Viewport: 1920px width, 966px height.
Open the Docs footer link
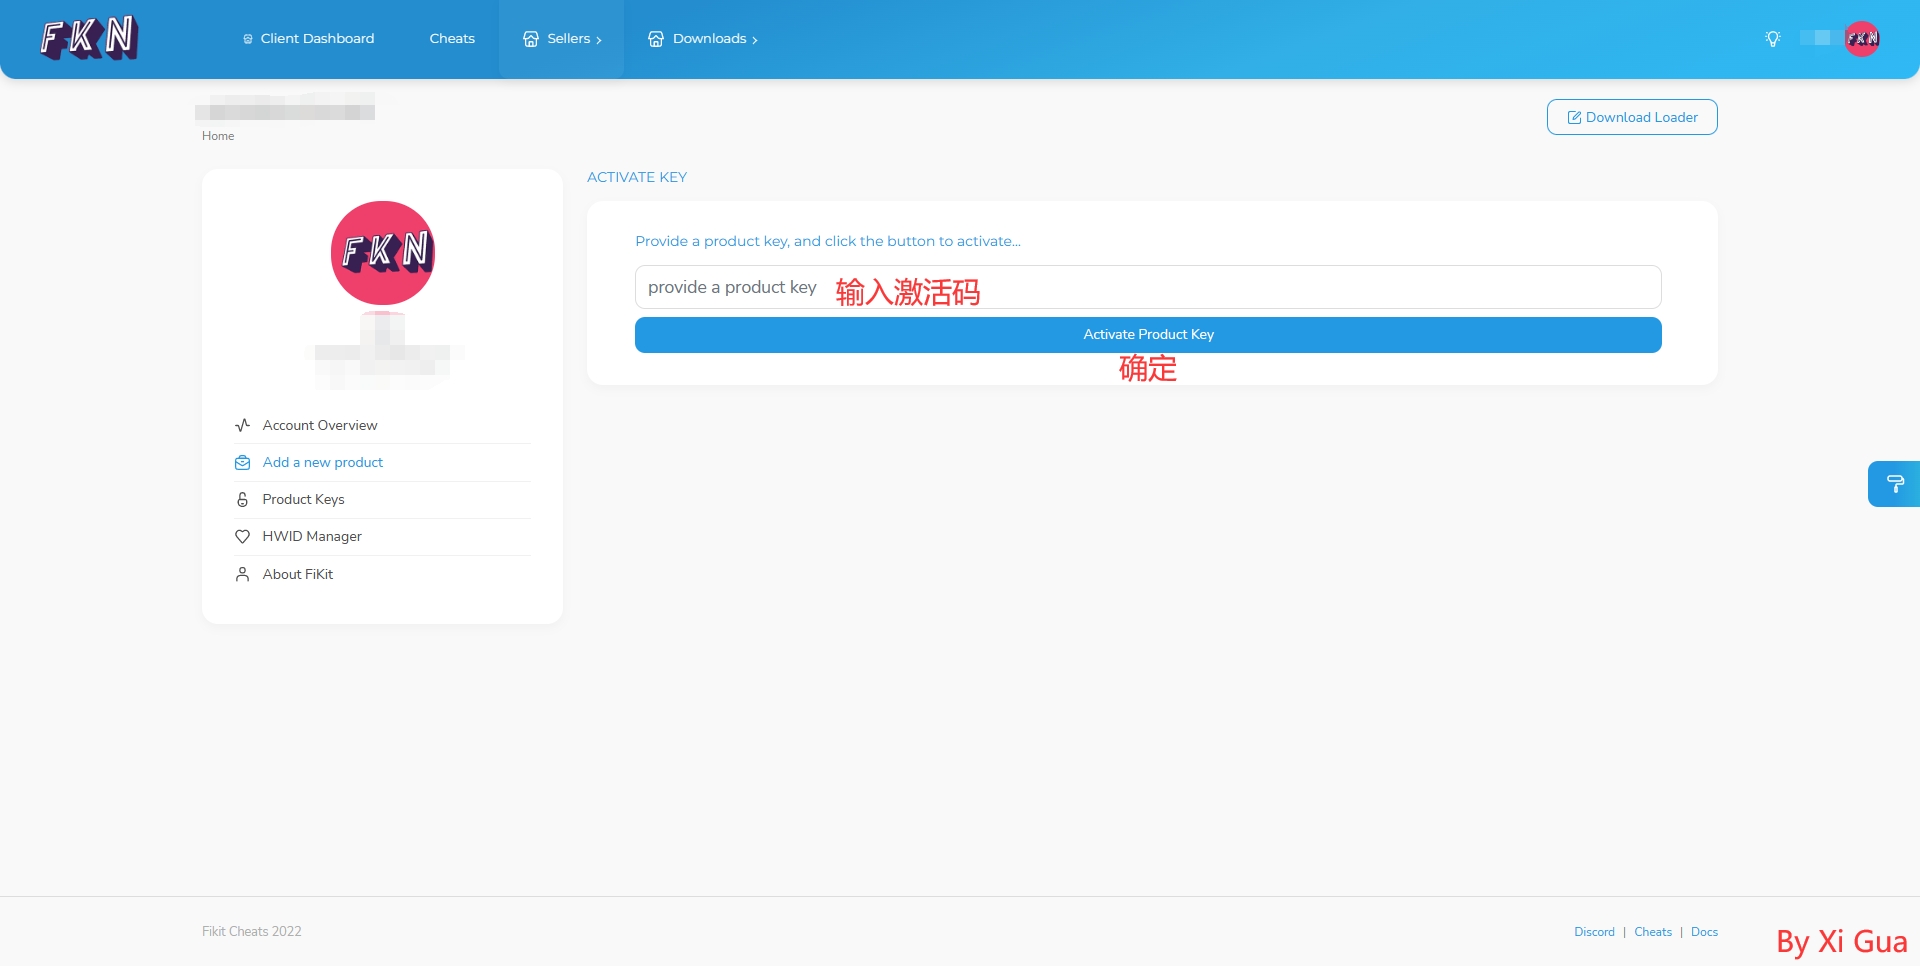pos(1704,932)
